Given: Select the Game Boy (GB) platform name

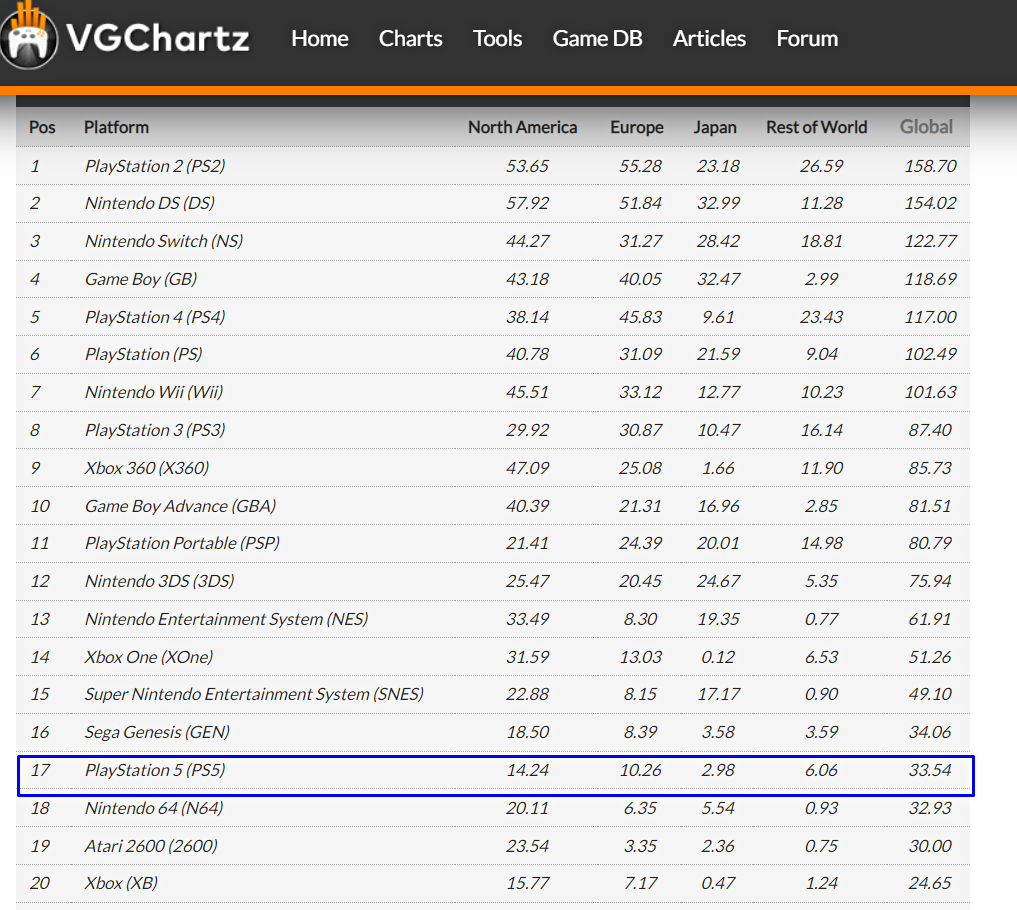Looking at the screenshot, I should (141, 279).
